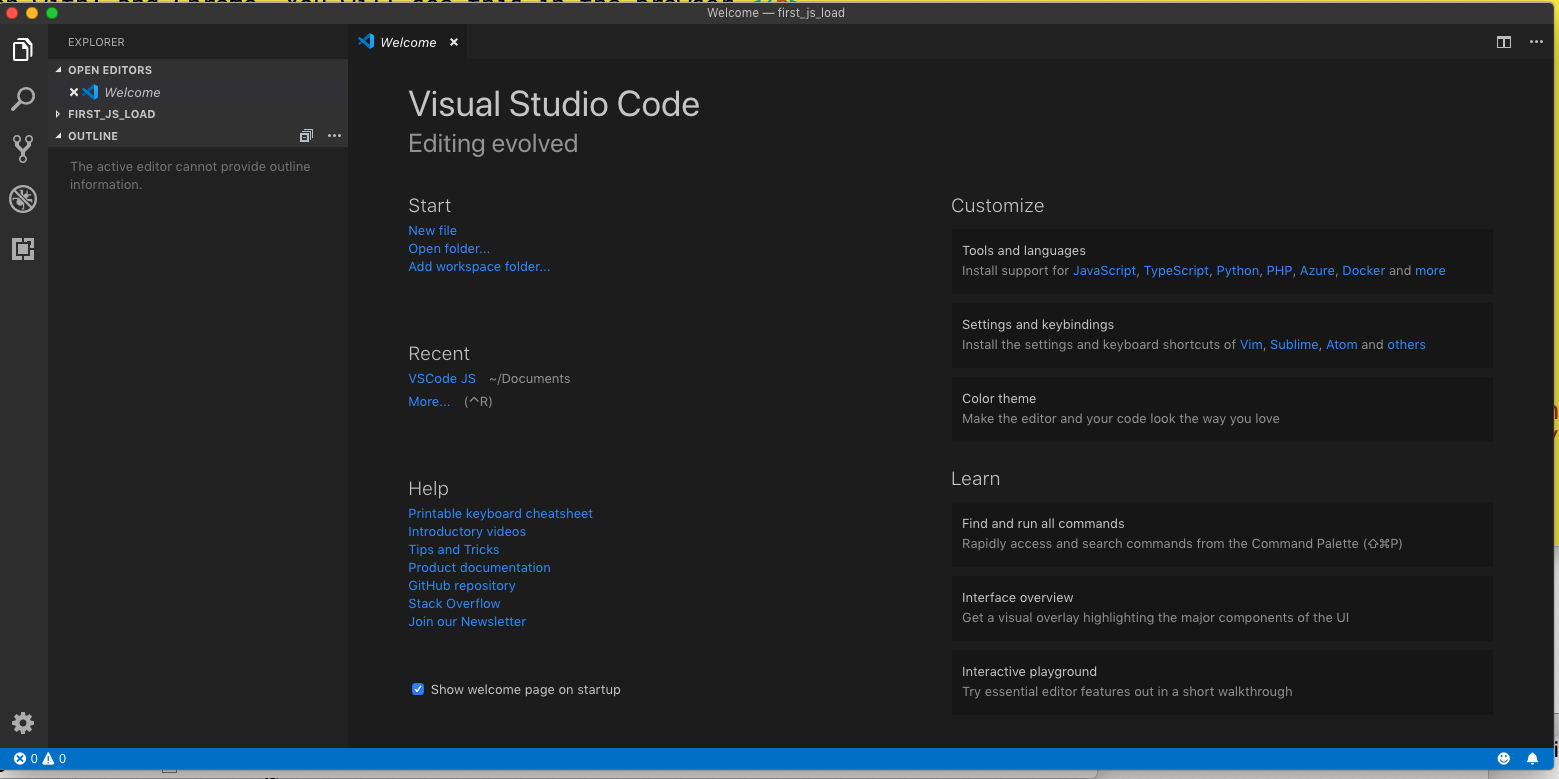Click the New file link
1559x779 pixels.
(432, 230)
